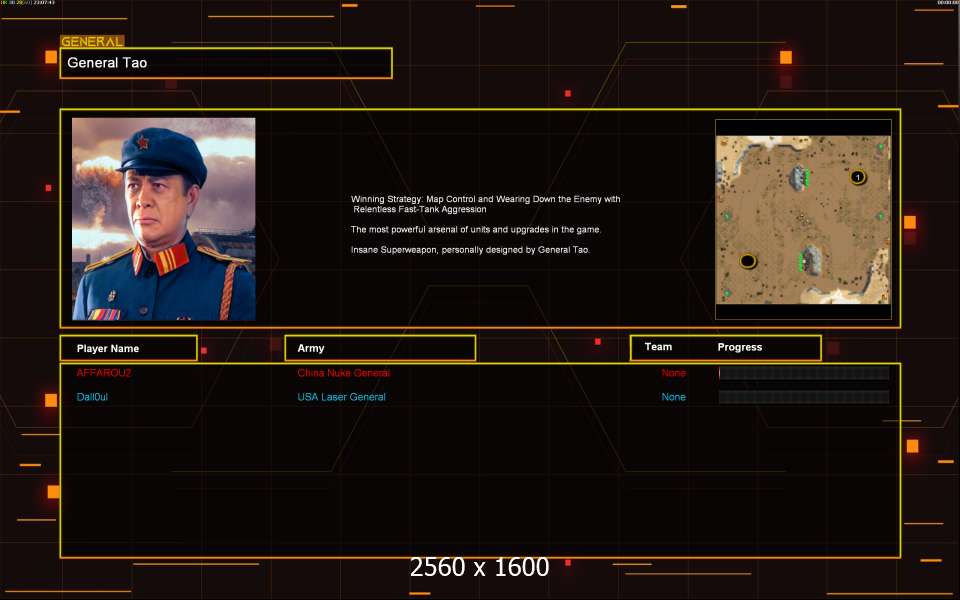Click AFFAROU2's loading progress bar
This screenshot has width=960, height=600.
pos(804,373)
